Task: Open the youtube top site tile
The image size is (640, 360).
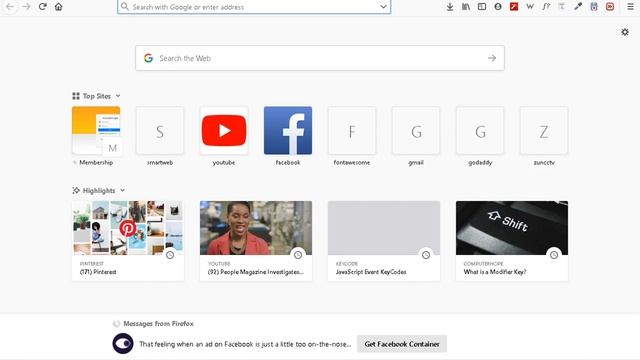Action: tap(224, 136)
